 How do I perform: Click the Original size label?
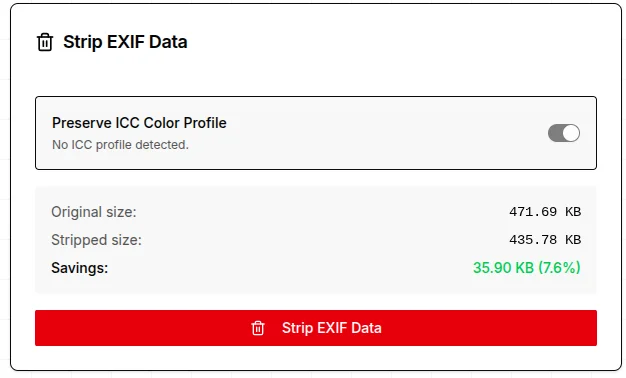tap(94, 212)
